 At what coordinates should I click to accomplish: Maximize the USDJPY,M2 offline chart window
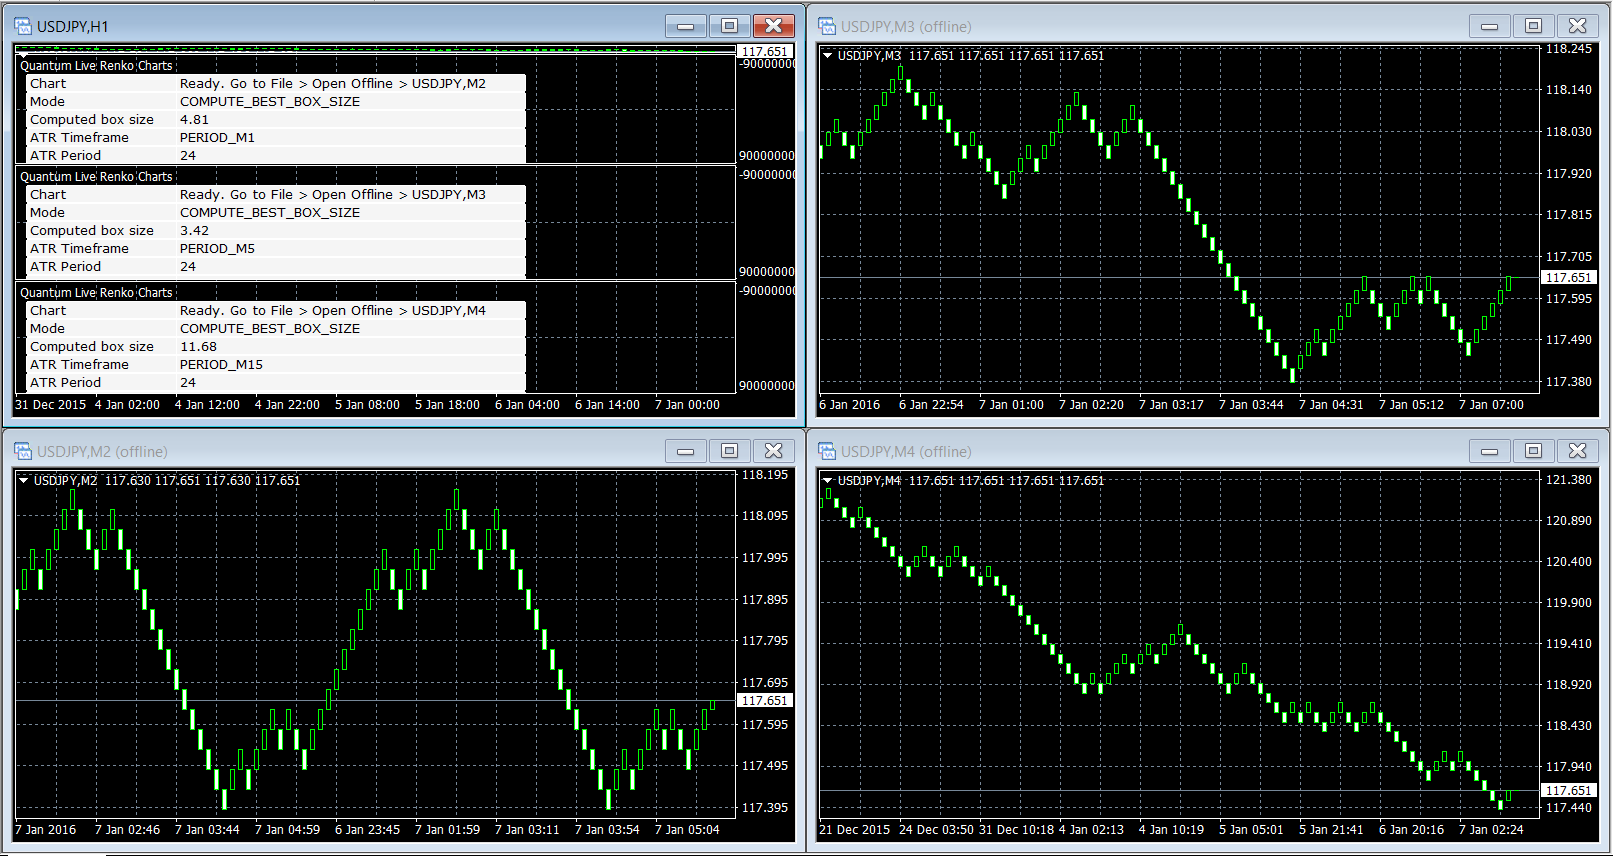pyautogui.click(x=729, y=451)
